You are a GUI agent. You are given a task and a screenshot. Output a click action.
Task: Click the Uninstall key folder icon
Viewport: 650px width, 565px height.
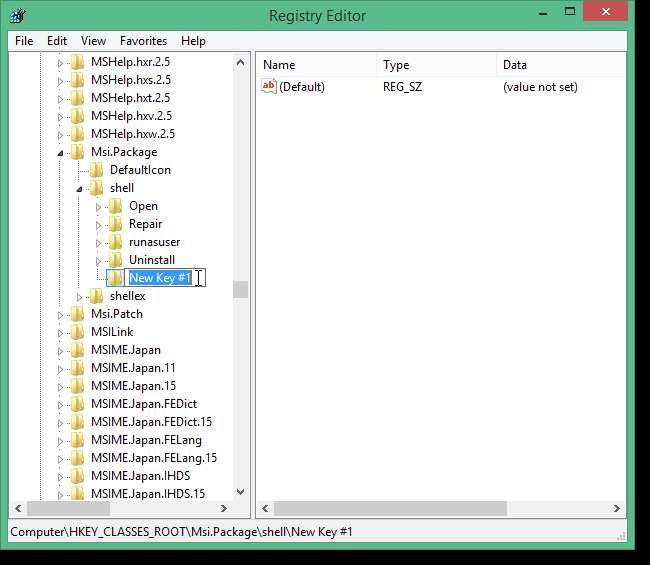[116, 260]
